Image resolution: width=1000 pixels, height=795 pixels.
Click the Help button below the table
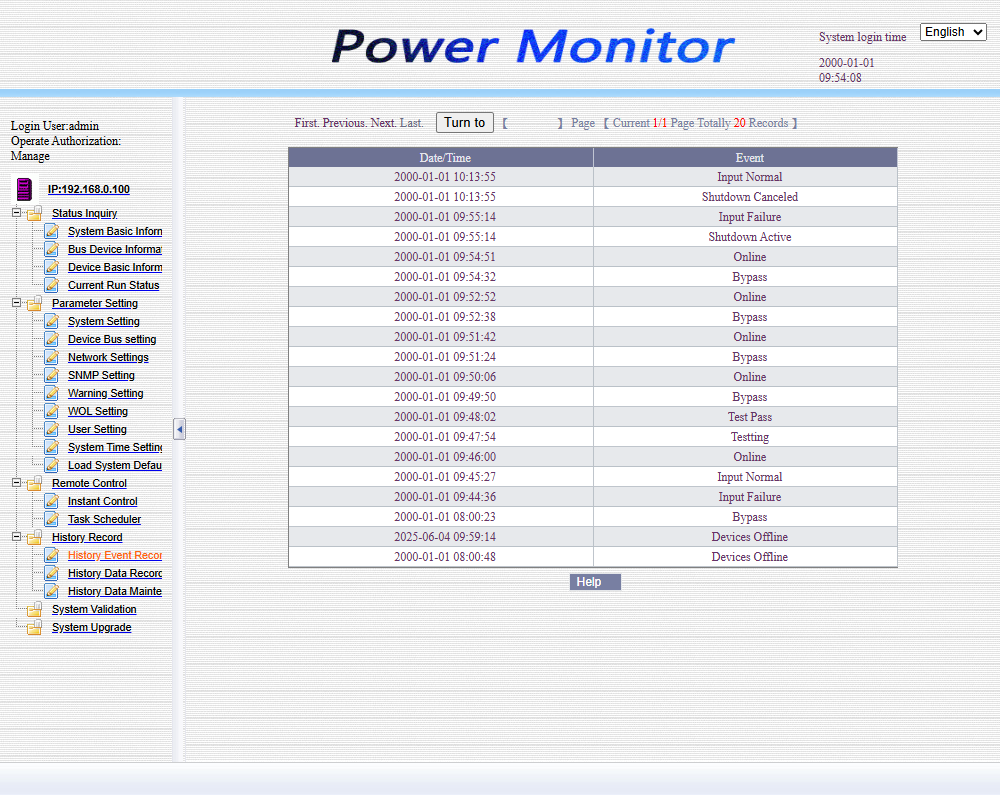595,582
